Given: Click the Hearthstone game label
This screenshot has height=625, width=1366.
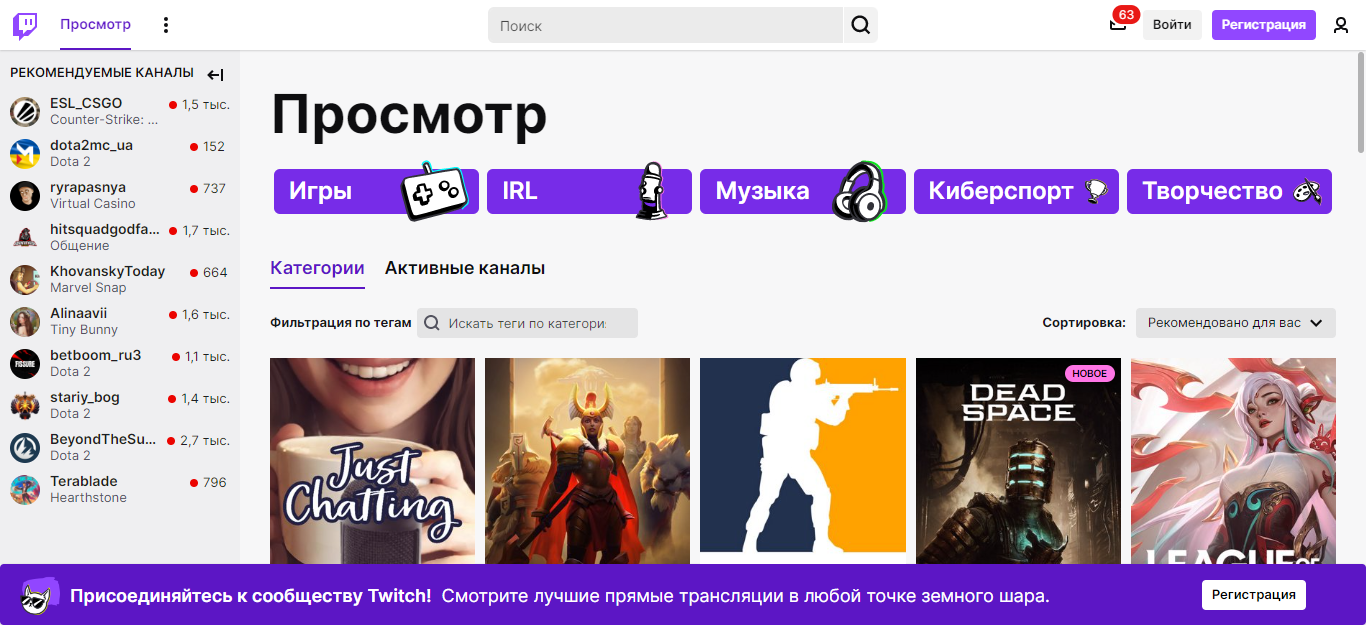Looking at the screenshot, I should pyautogui.click(x=88, y=497).
